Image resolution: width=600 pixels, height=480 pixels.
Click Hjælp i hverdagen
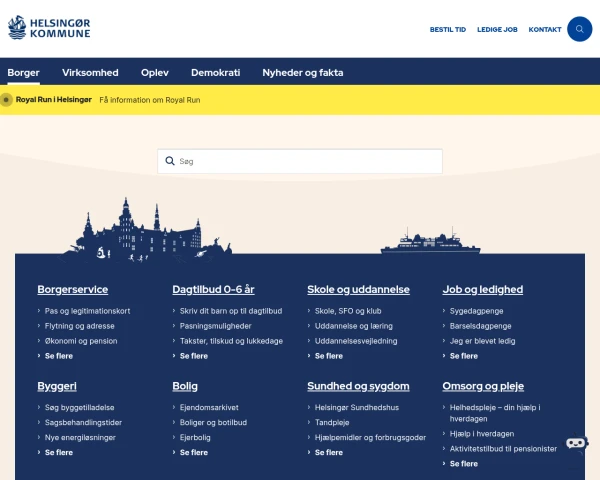pos(482,434)
